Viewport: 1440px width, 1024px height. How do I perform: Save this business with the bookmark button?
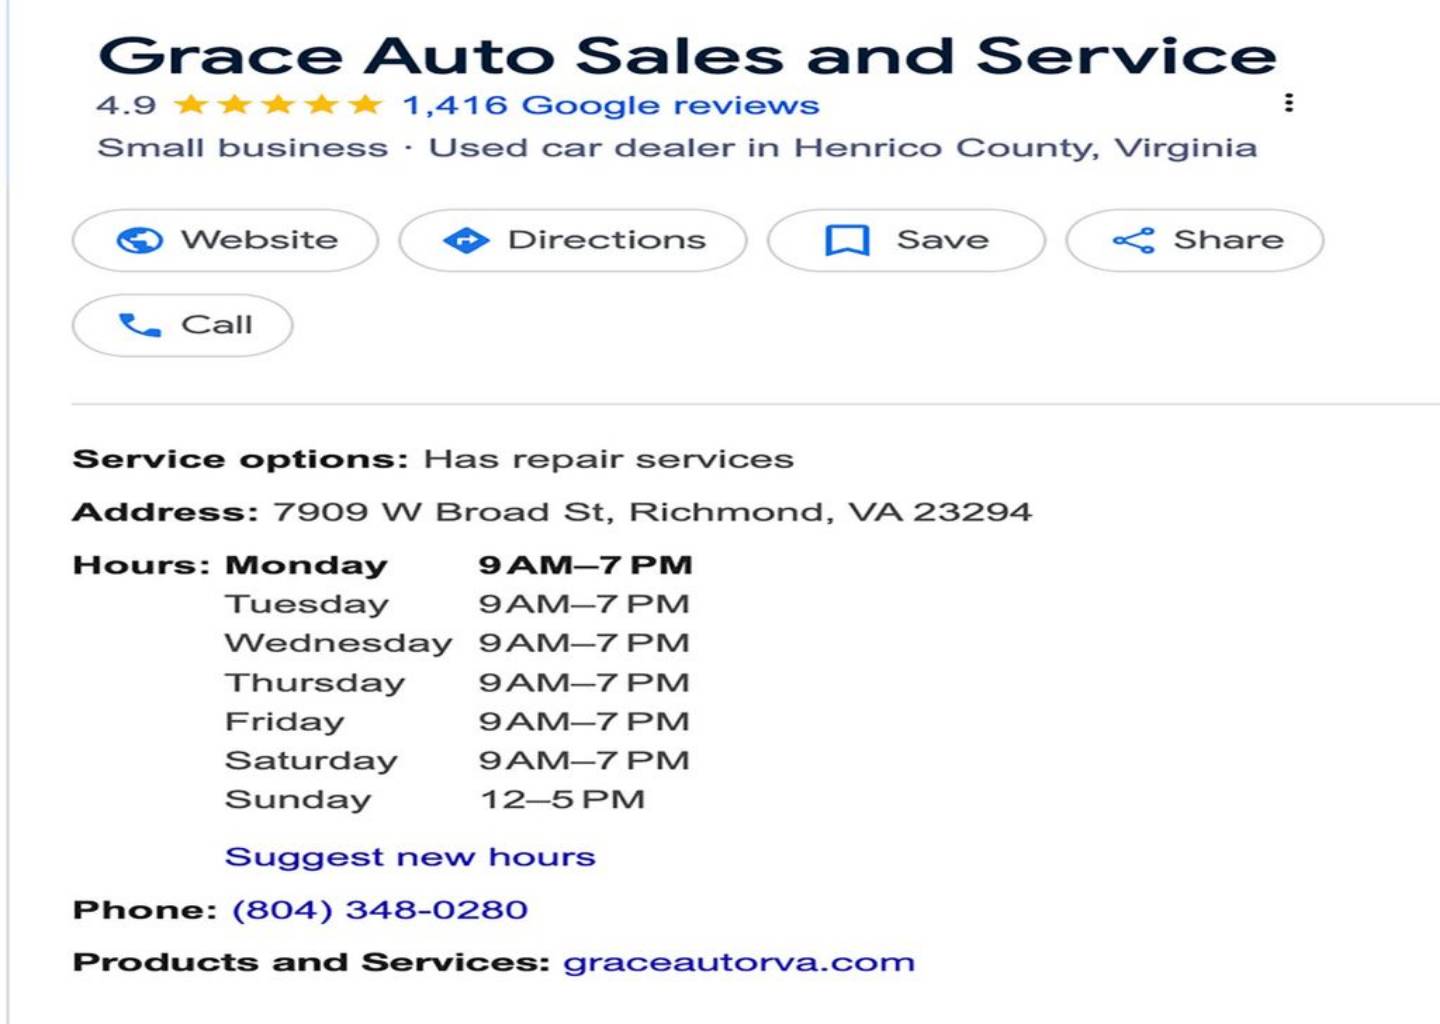click(906, 240)
